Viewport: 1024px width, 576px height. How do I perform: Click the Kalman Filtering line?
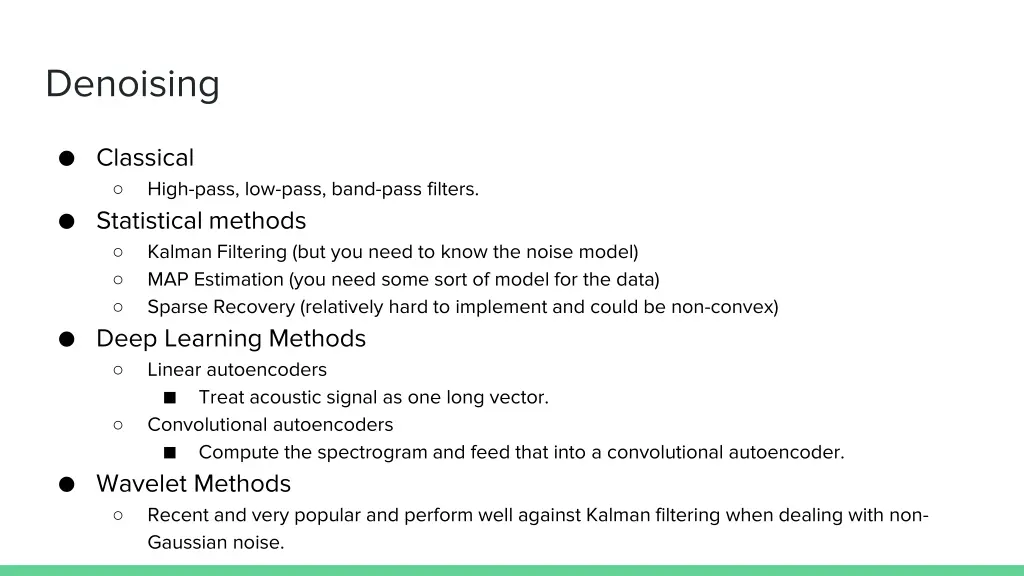click(x=392, y=252)
